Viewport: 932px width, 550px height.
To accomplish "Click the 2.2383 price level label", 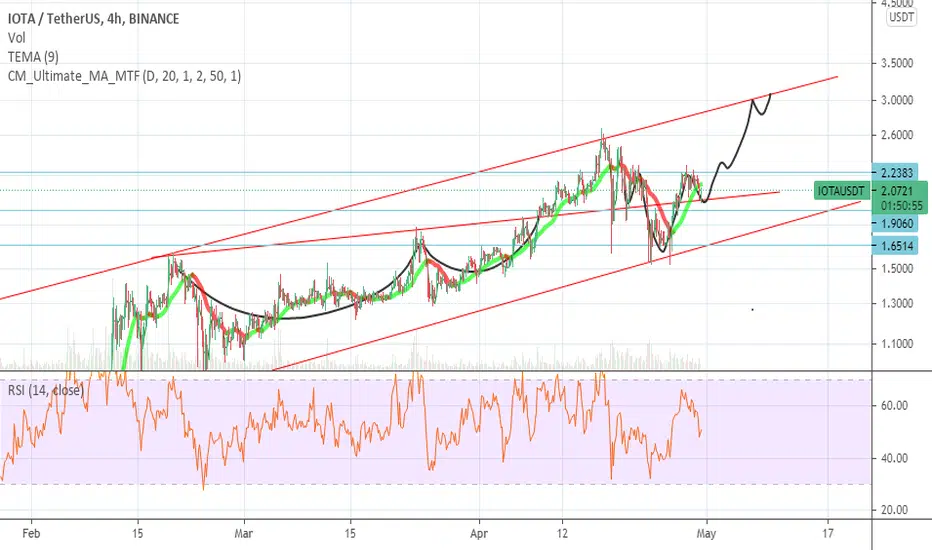I will click(896, 172).
